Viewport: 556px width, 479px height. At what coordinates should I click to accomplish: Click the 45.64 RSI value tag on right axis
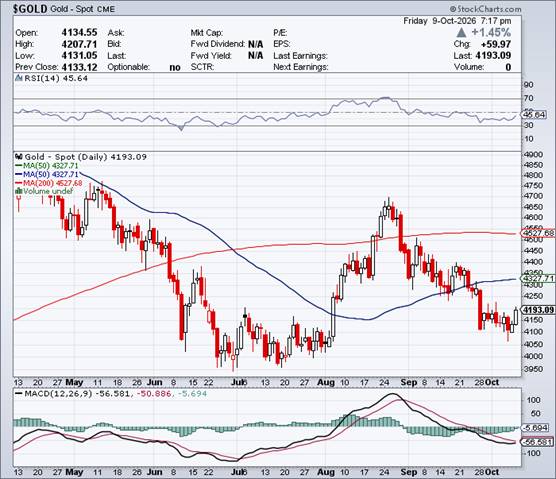534,115
